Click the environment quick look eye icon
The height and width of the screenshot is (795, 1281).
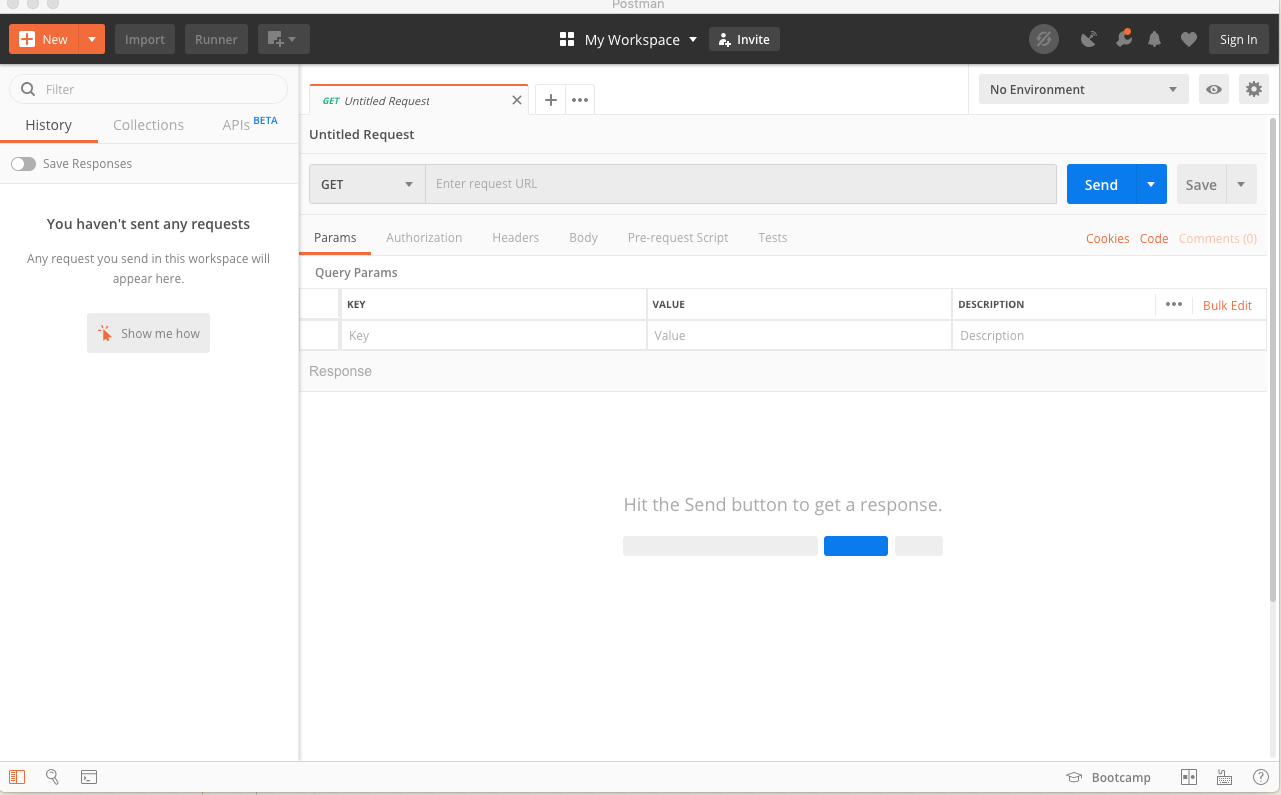(1214, 89)
